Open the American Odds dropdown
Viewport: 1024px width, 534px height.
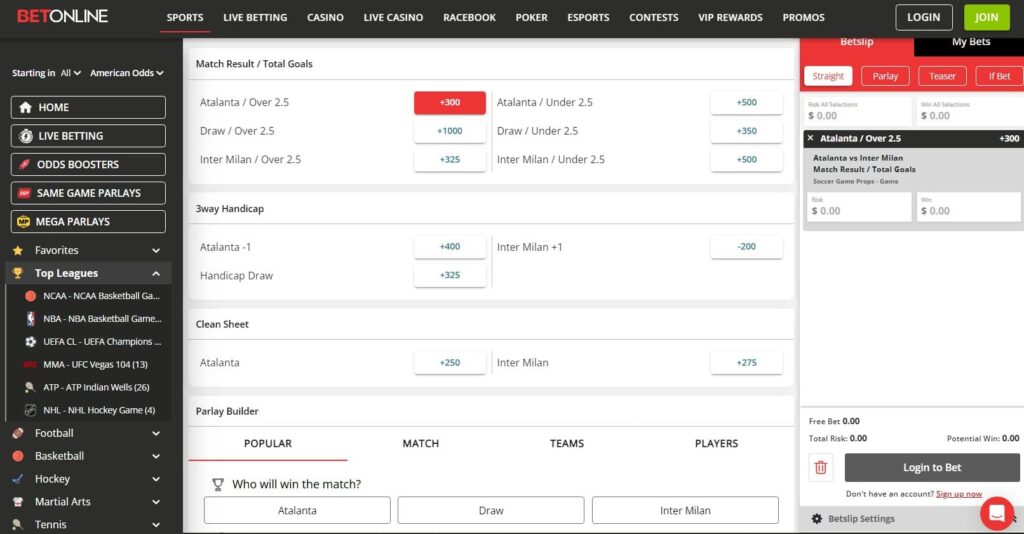click(126, 73)
